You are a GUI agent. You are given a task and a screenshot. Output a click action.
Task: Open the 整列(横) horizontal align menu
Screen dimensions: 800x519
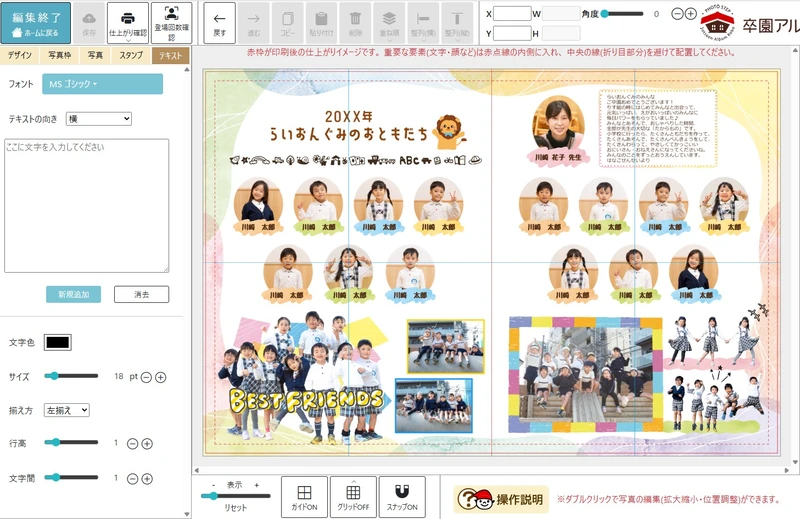click(x=423, y=23)
